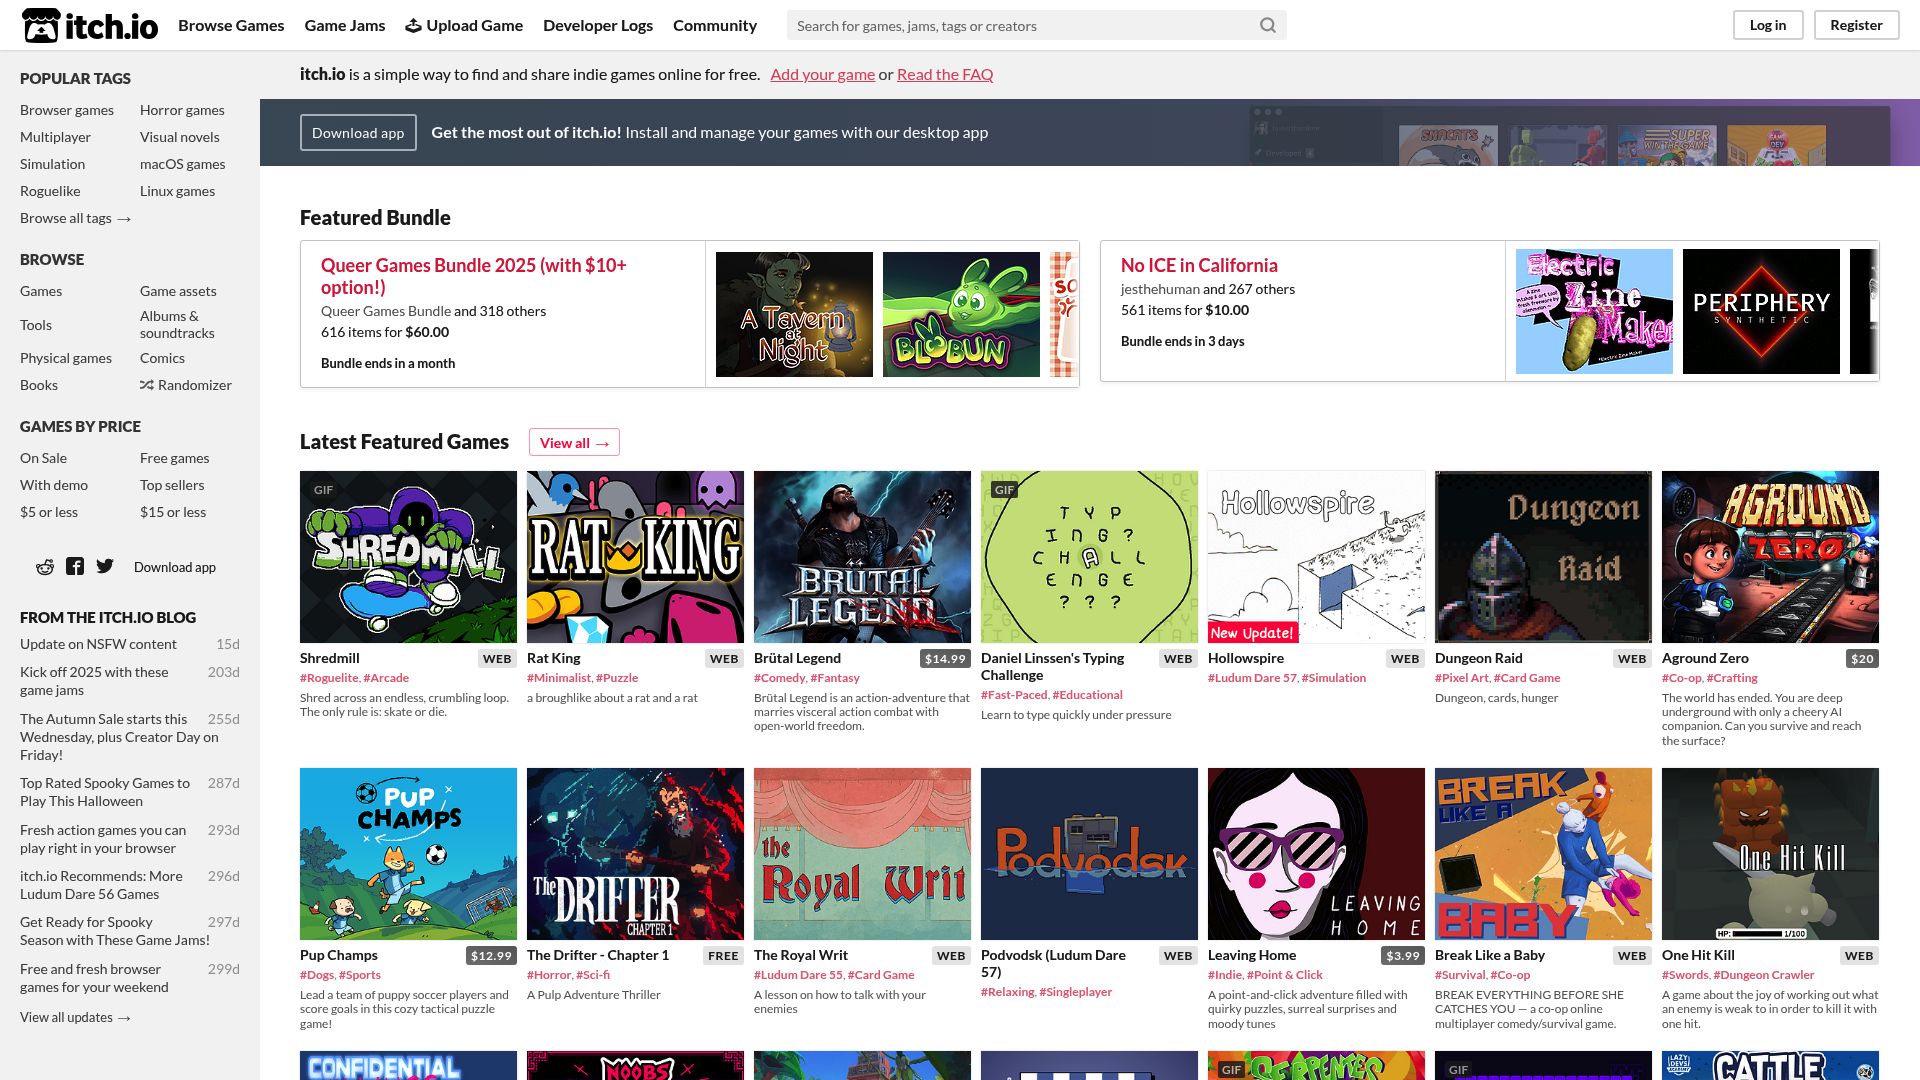Open Queer Games Bundle 2025 title

474,276
